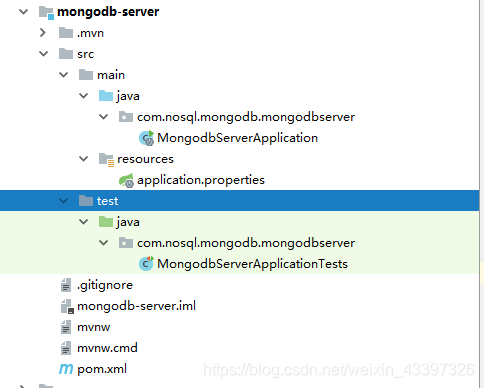Select the main folder name
484x388 pixels.
tap(111, 75)
